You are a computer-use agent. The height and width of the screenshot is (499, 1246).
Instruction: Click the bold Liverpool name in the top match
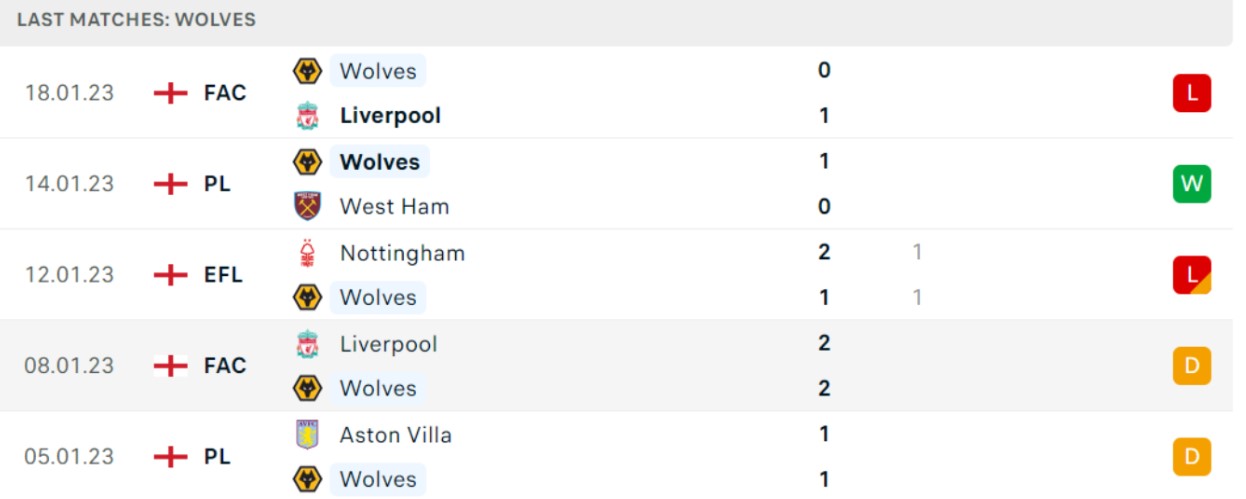(x=390, y=116)
